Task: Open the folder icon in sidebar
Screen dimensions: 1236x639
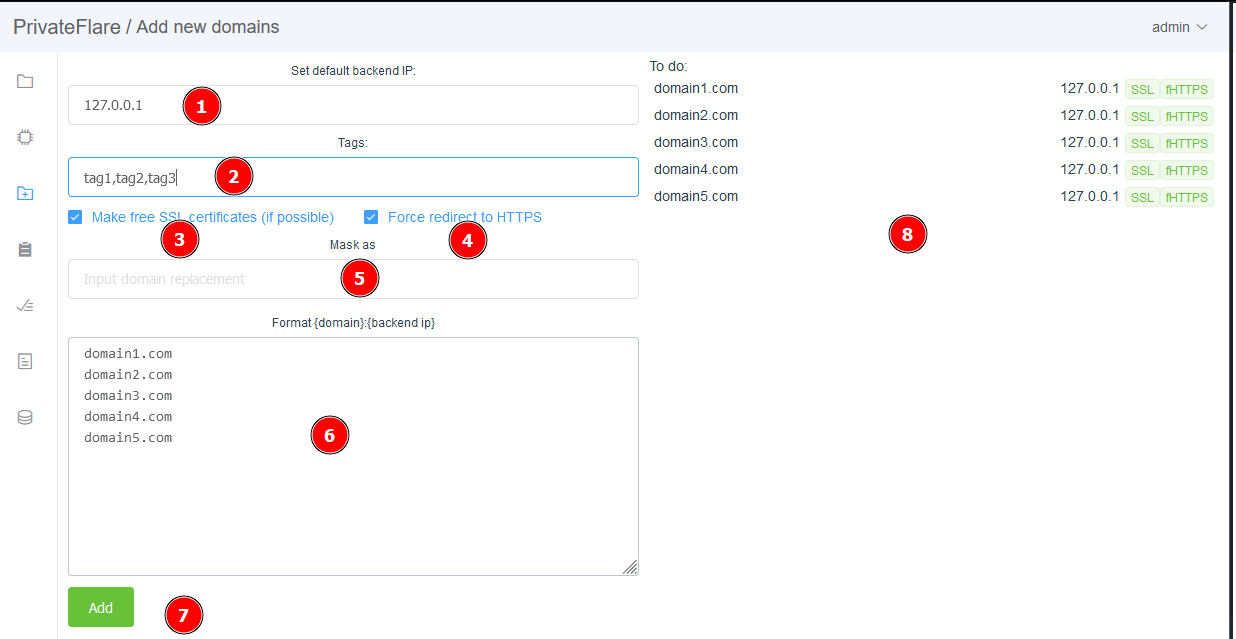Action: pyautogui.click(x=25, y=81)
